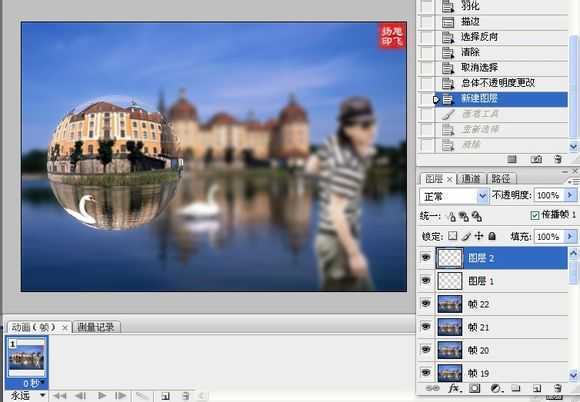Viewport: 580px width, 402px height.
Task: Set history brush source at 选择反向 state
Action: coord(426,37)
